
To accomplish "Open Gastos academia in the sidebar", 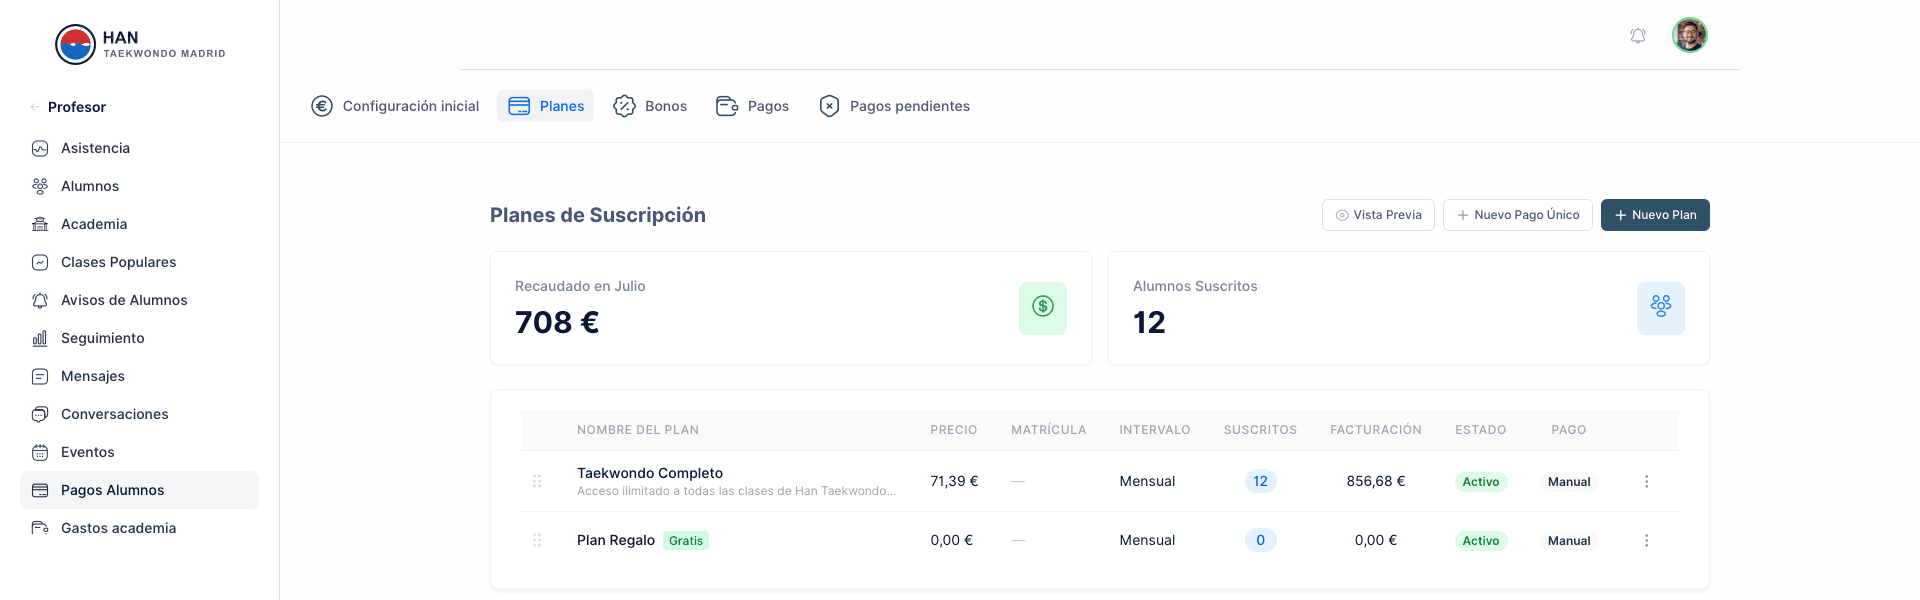I will click(139, 528).
